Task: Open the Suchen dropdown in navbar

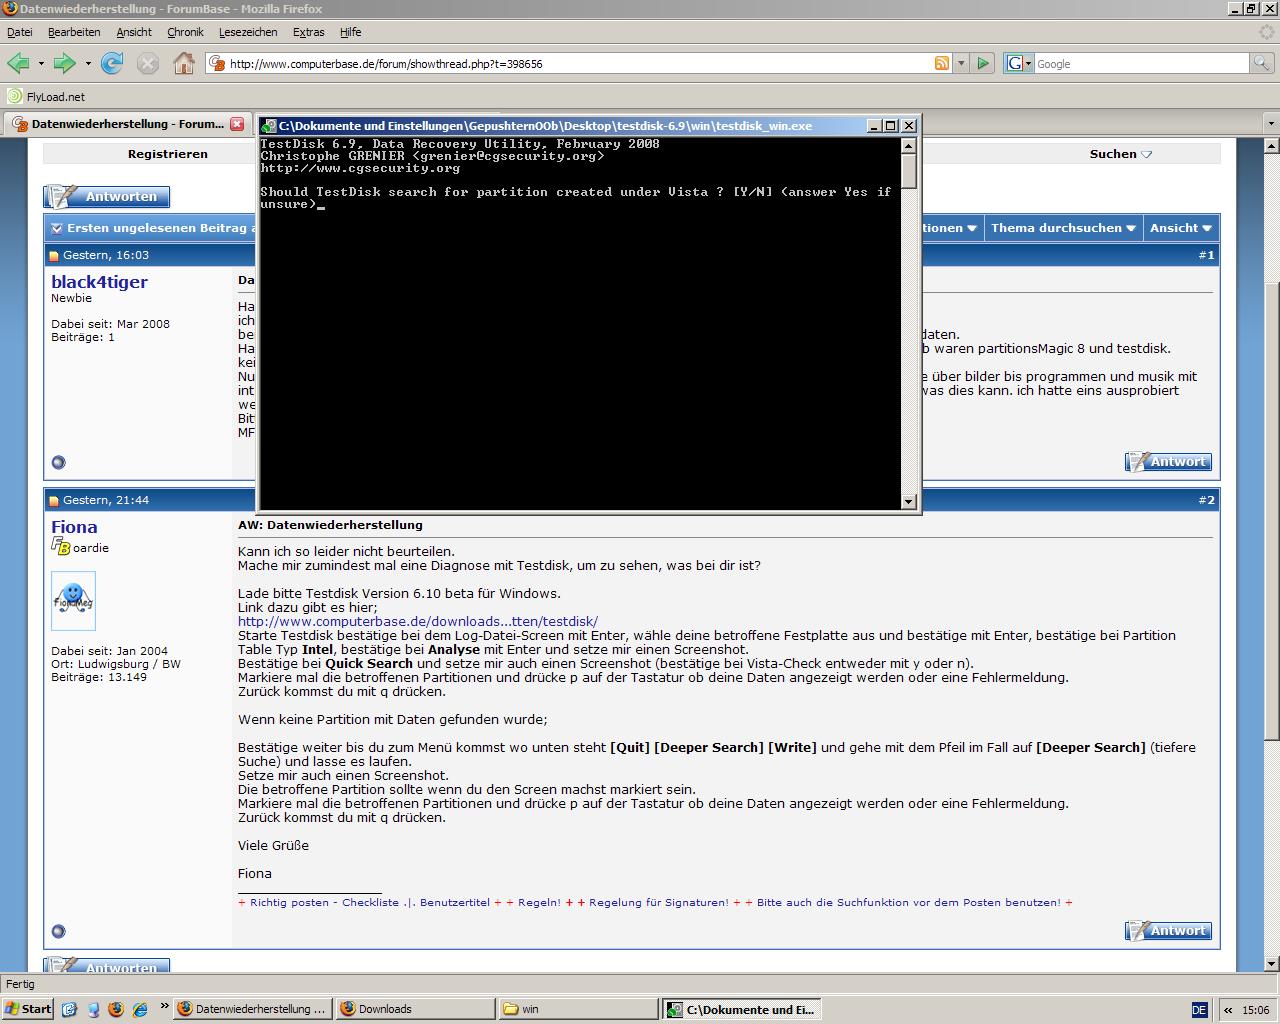Action: (x=1121, y=154)
